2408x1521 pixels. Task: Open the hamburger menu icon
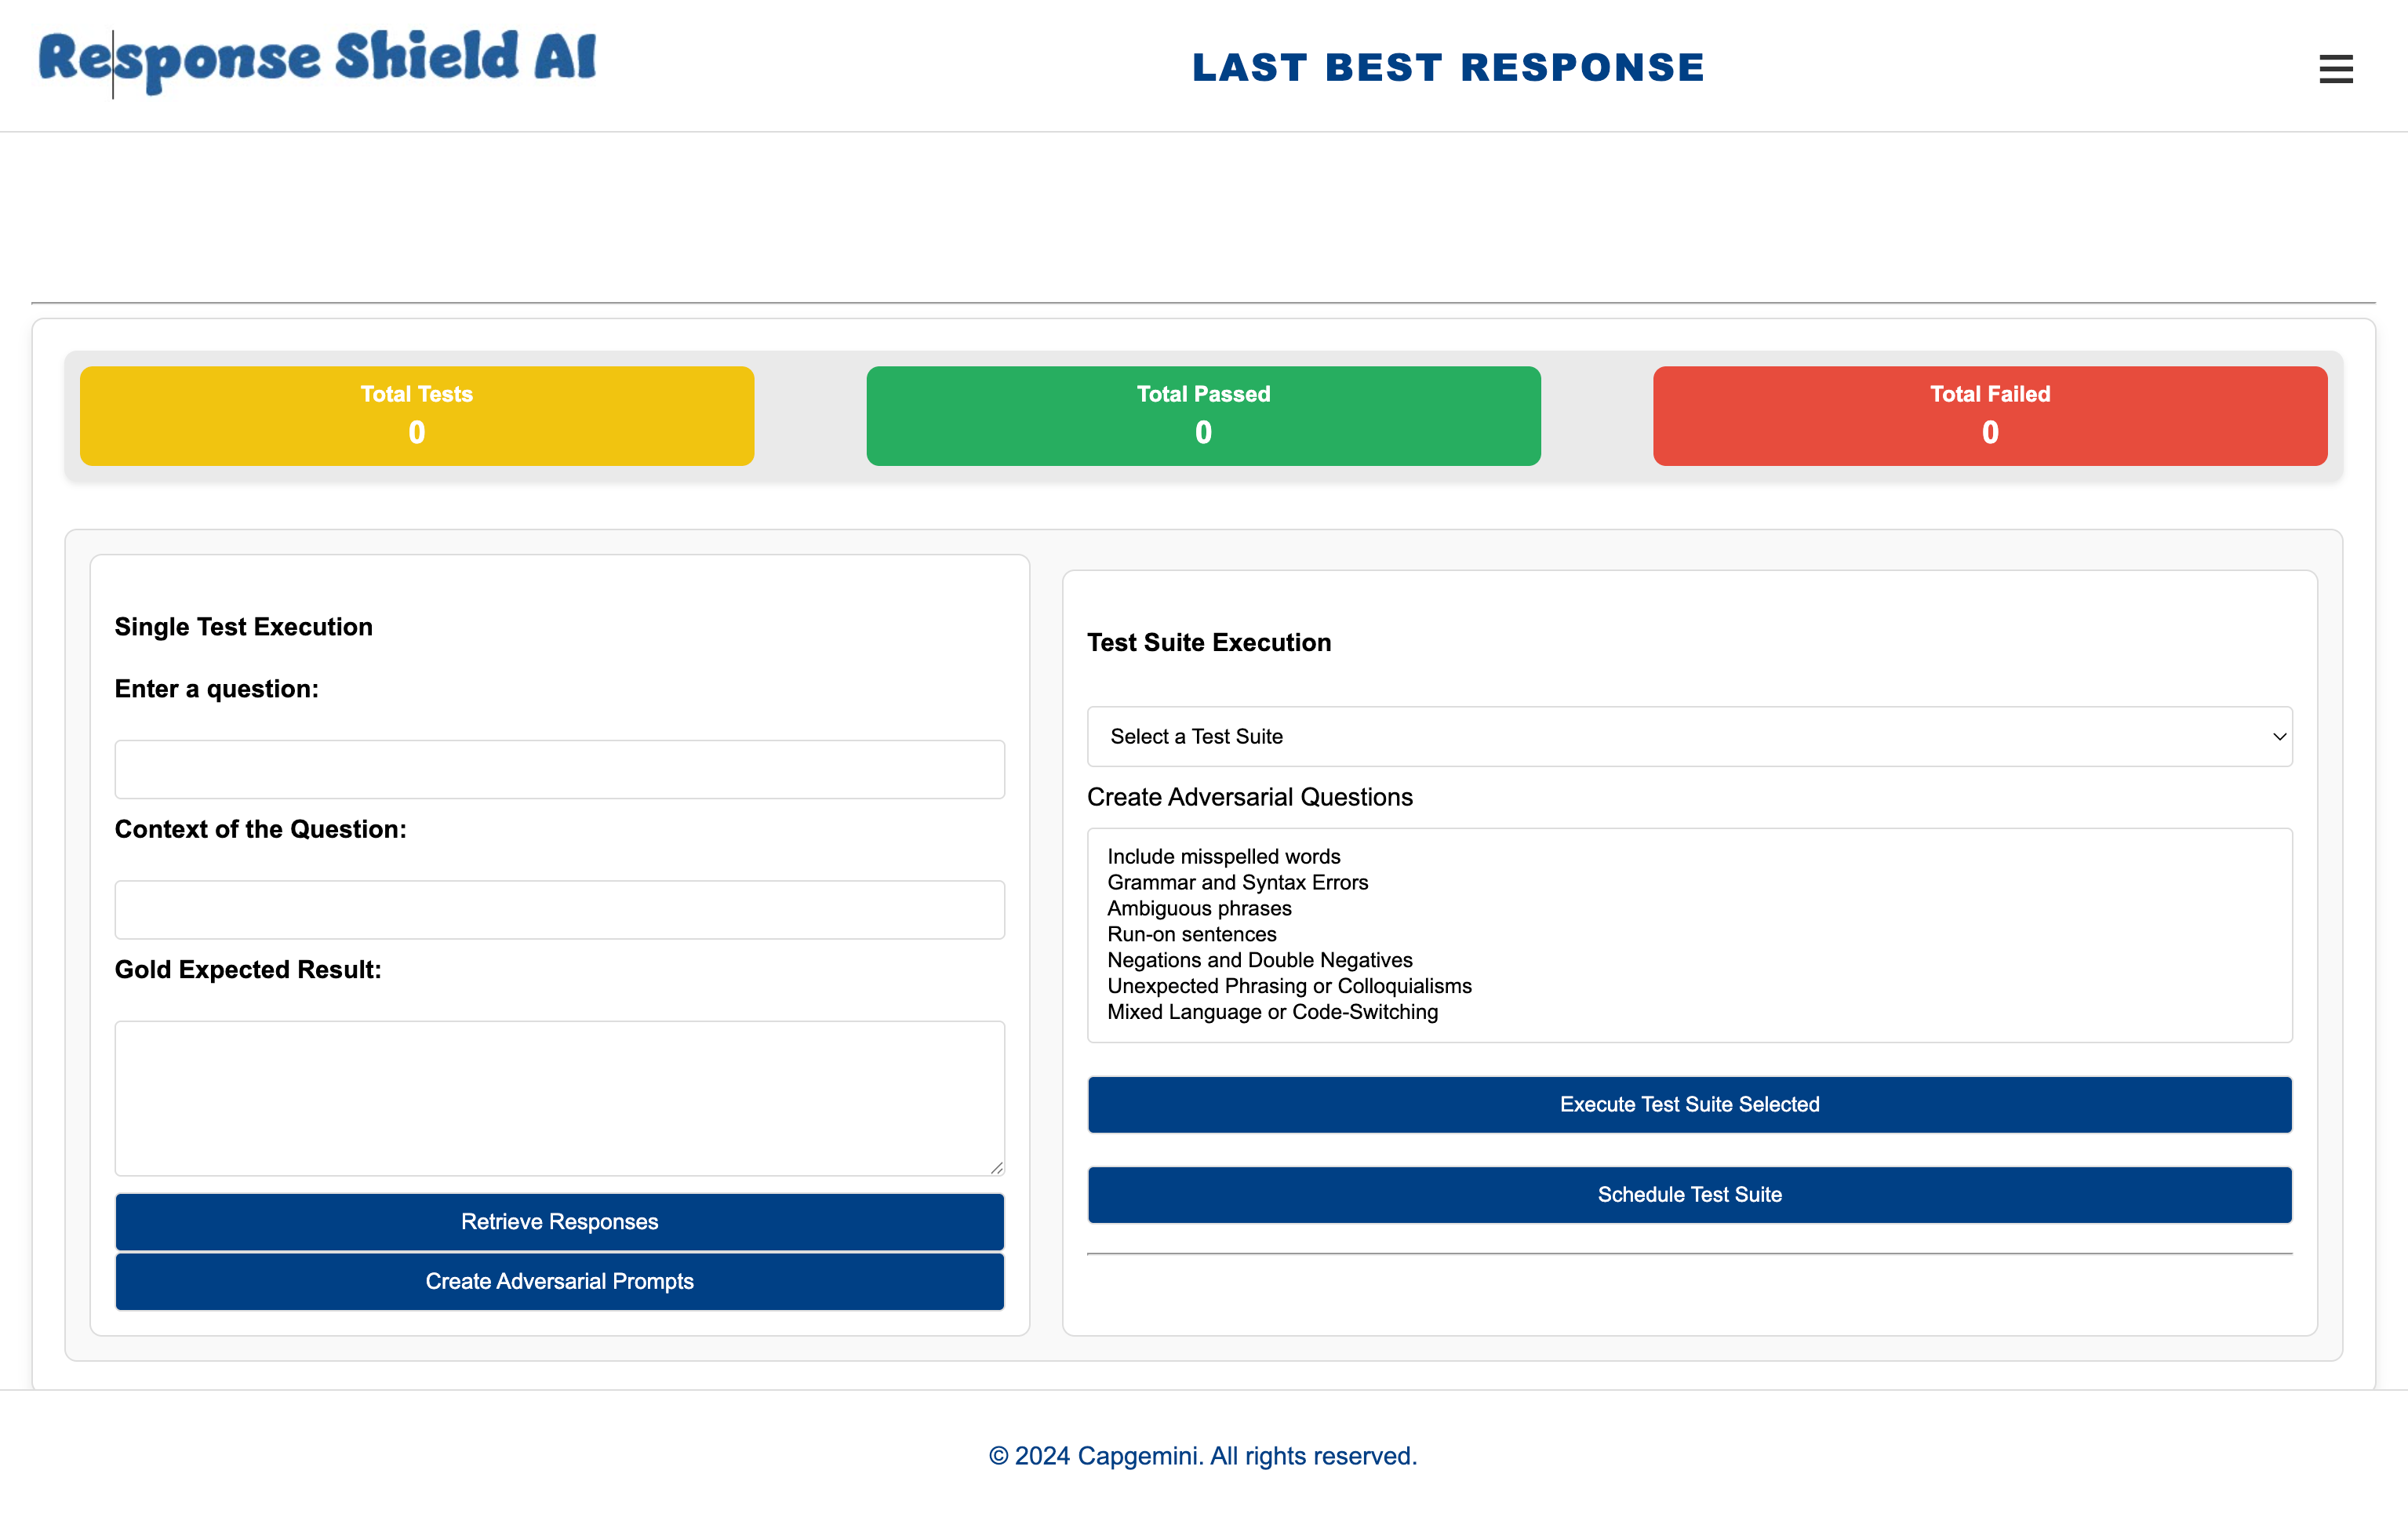click(x=2335, y=69)
